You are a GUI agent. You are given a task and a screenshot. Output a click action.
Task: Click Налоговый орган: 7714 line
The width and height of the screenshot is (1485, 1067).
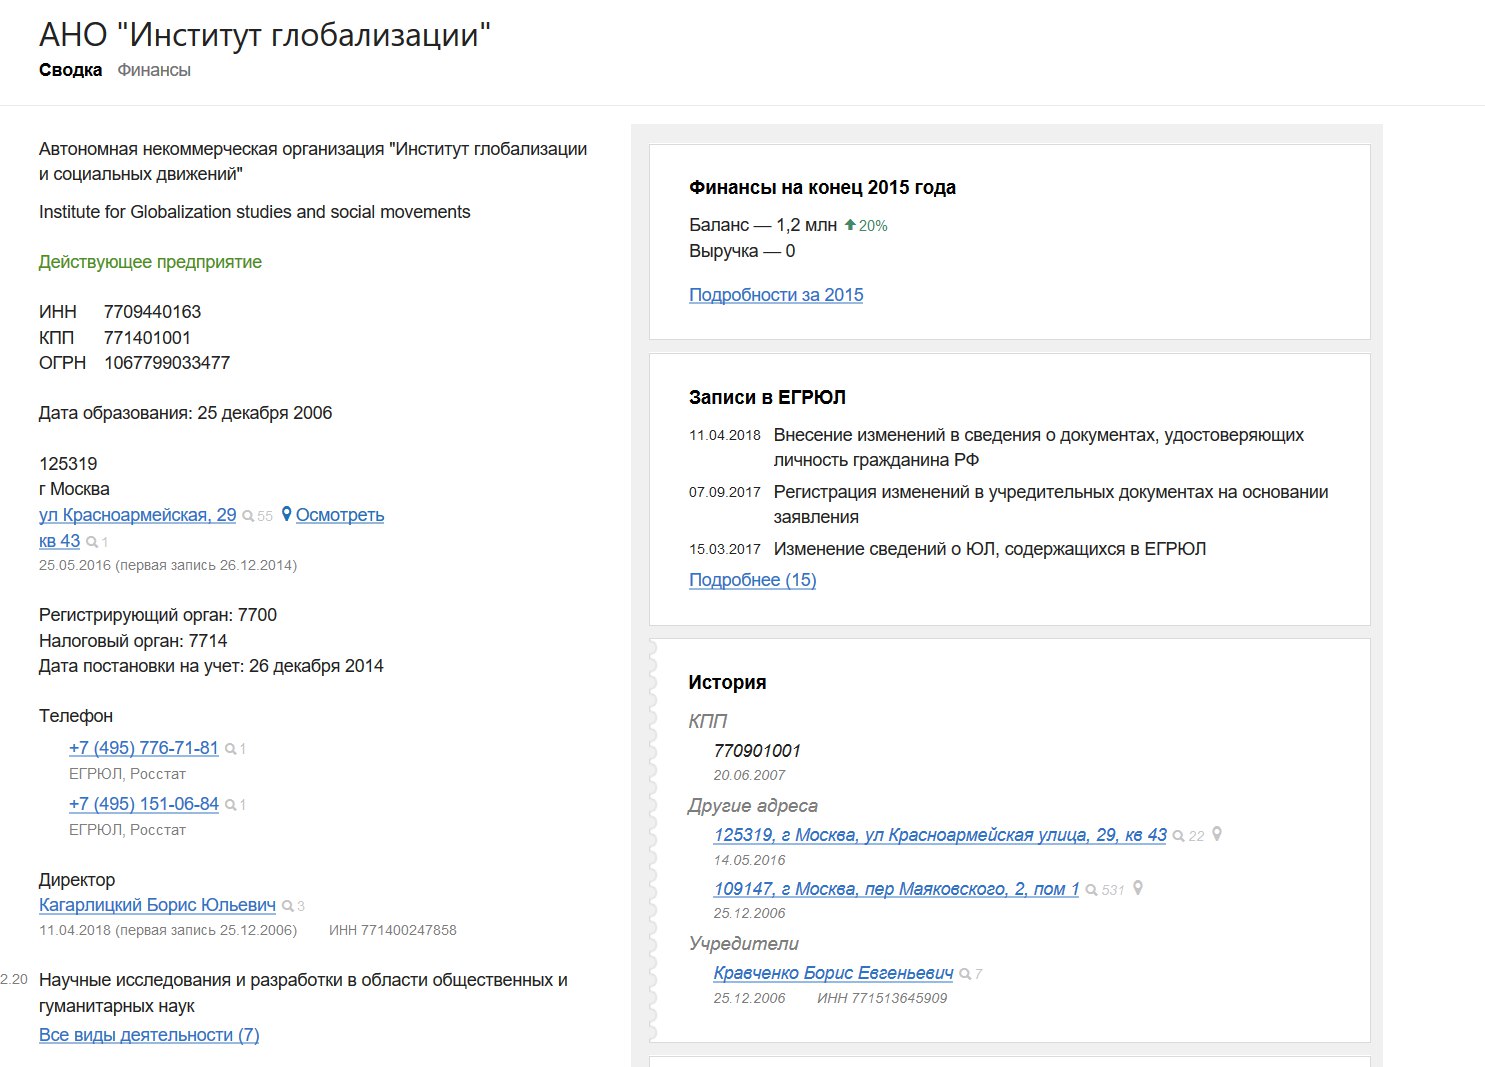133,641
